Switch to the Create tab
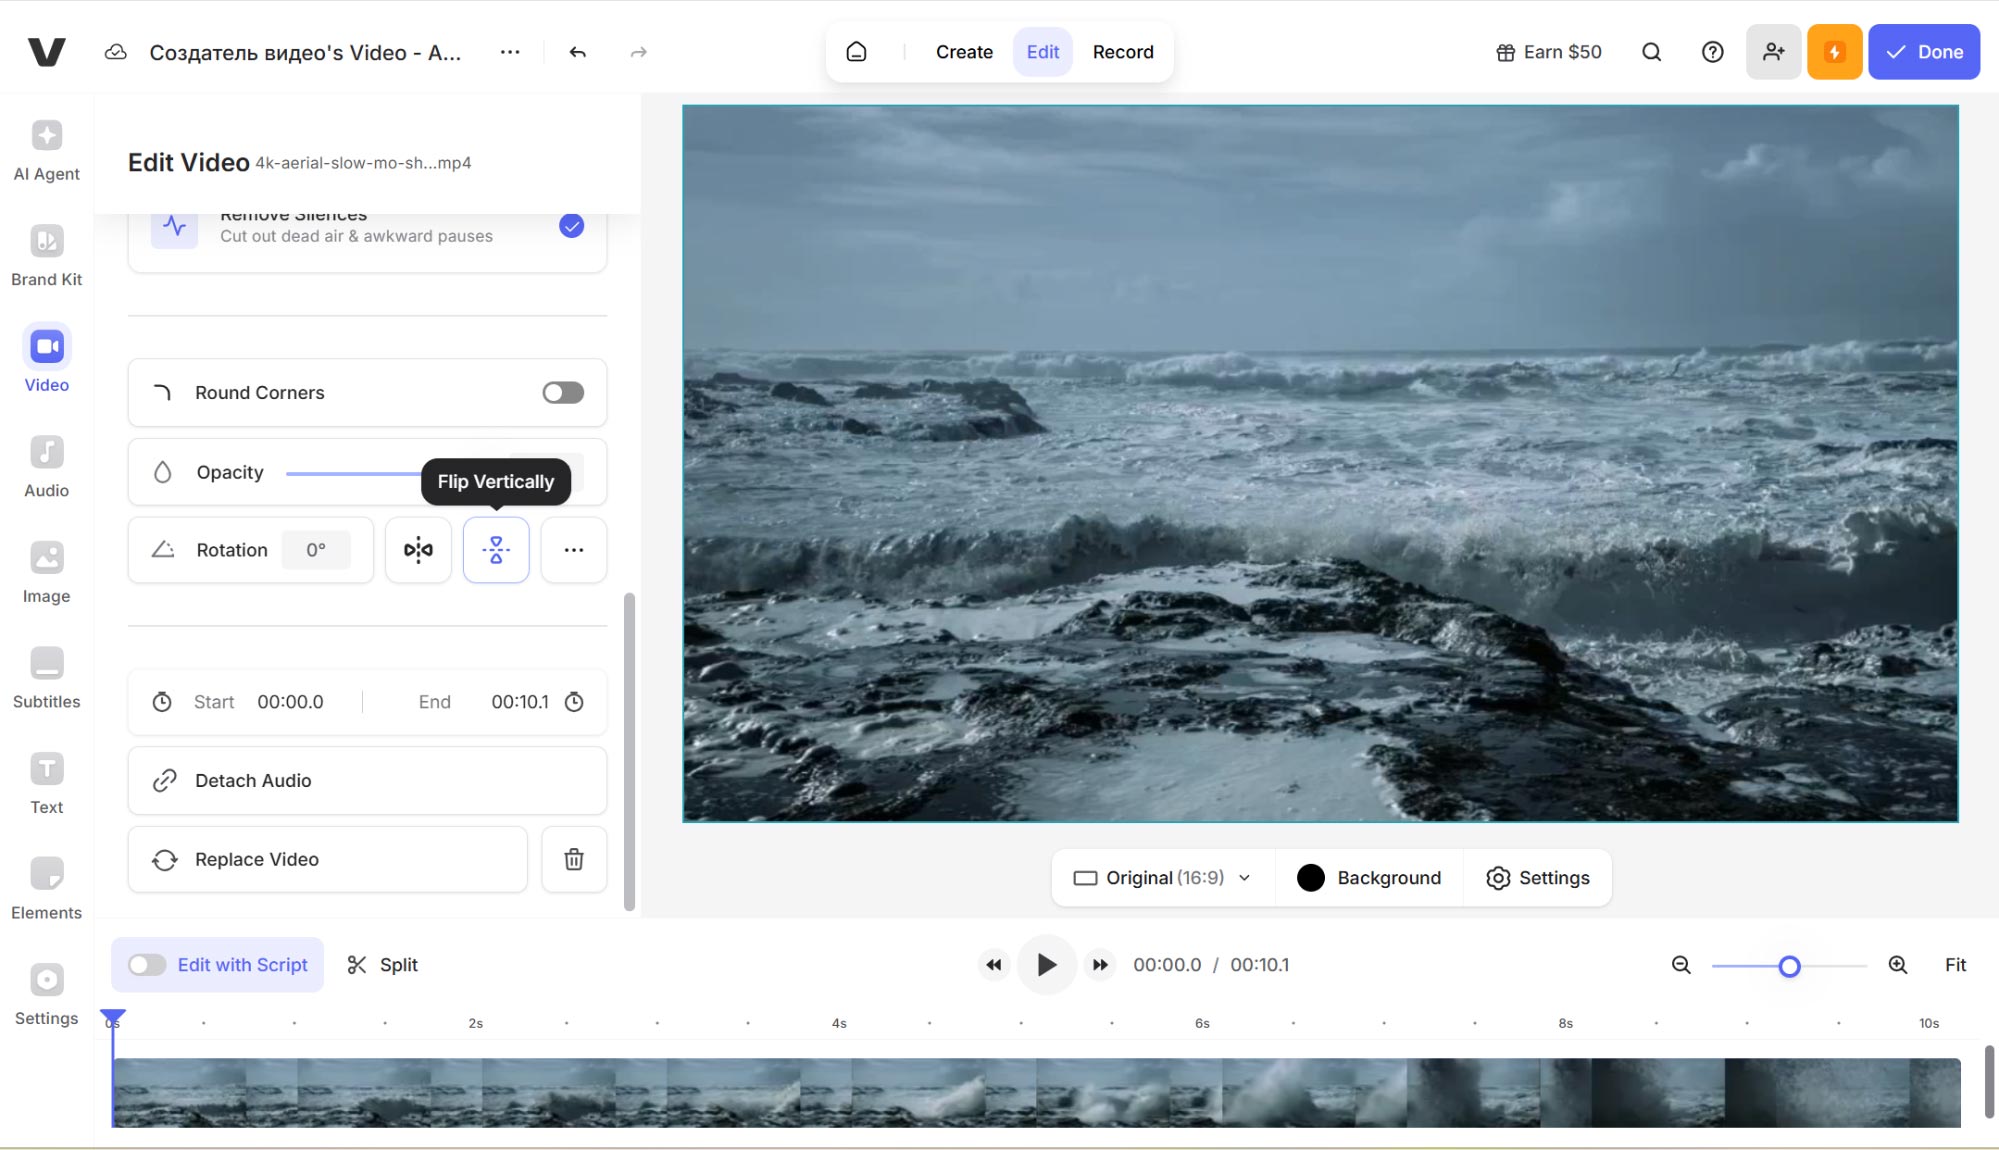 (x=964, y=52)
